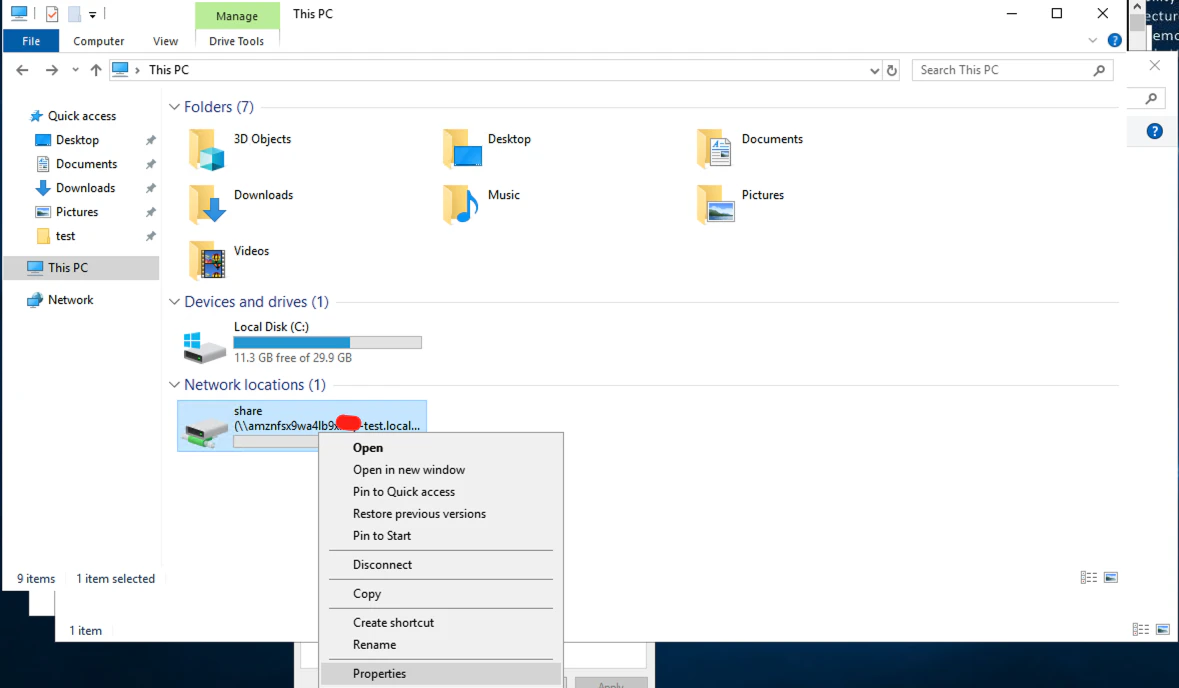Select the share network drive icon
Viewport: 1179px width, 688px height.
coord(205,431)
